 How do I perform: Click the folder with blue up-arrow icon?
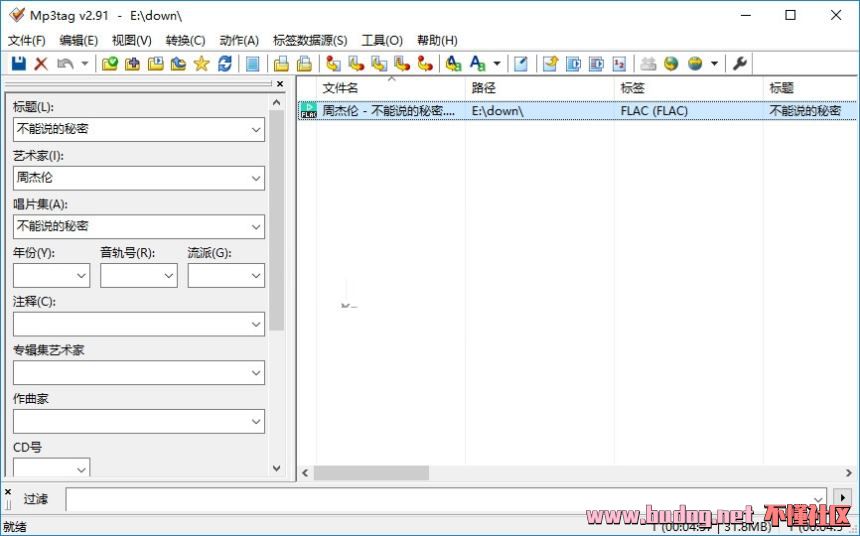point(178,64)
